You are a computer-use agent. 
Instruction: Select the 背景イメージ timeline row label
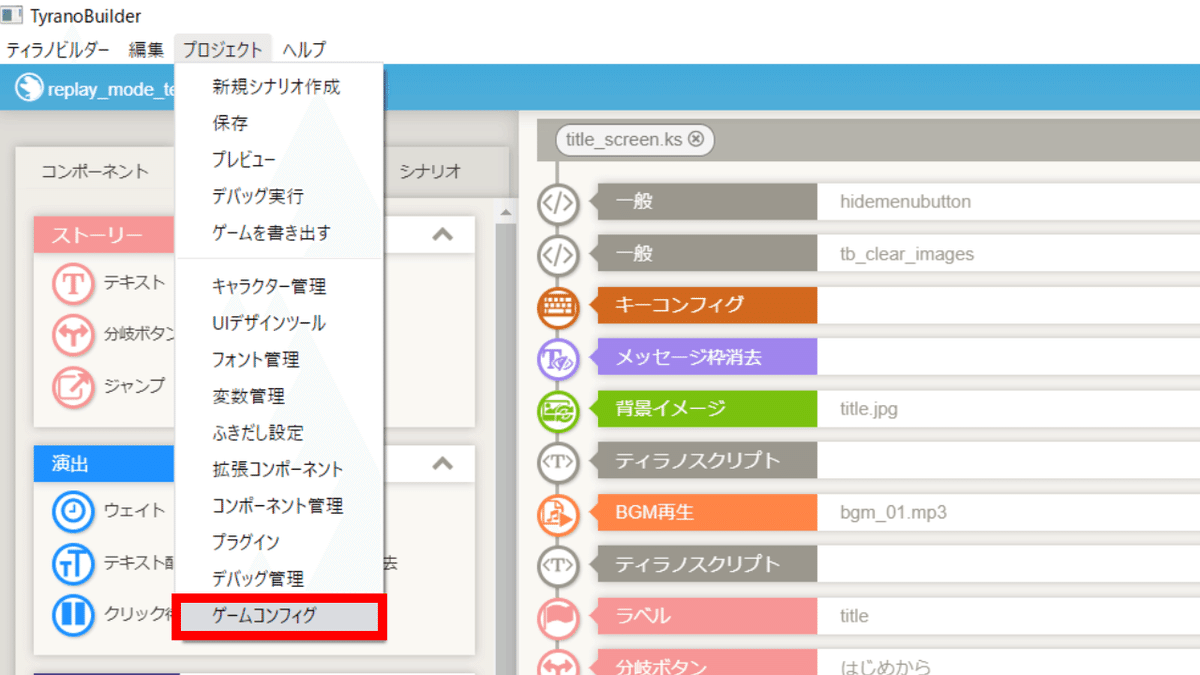(x=706, y=409)
